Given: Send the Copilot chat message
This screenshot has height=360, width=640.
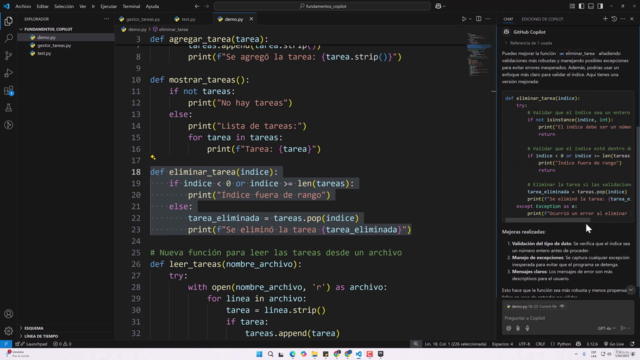Looking at the screenshot, I should point(623,328).
